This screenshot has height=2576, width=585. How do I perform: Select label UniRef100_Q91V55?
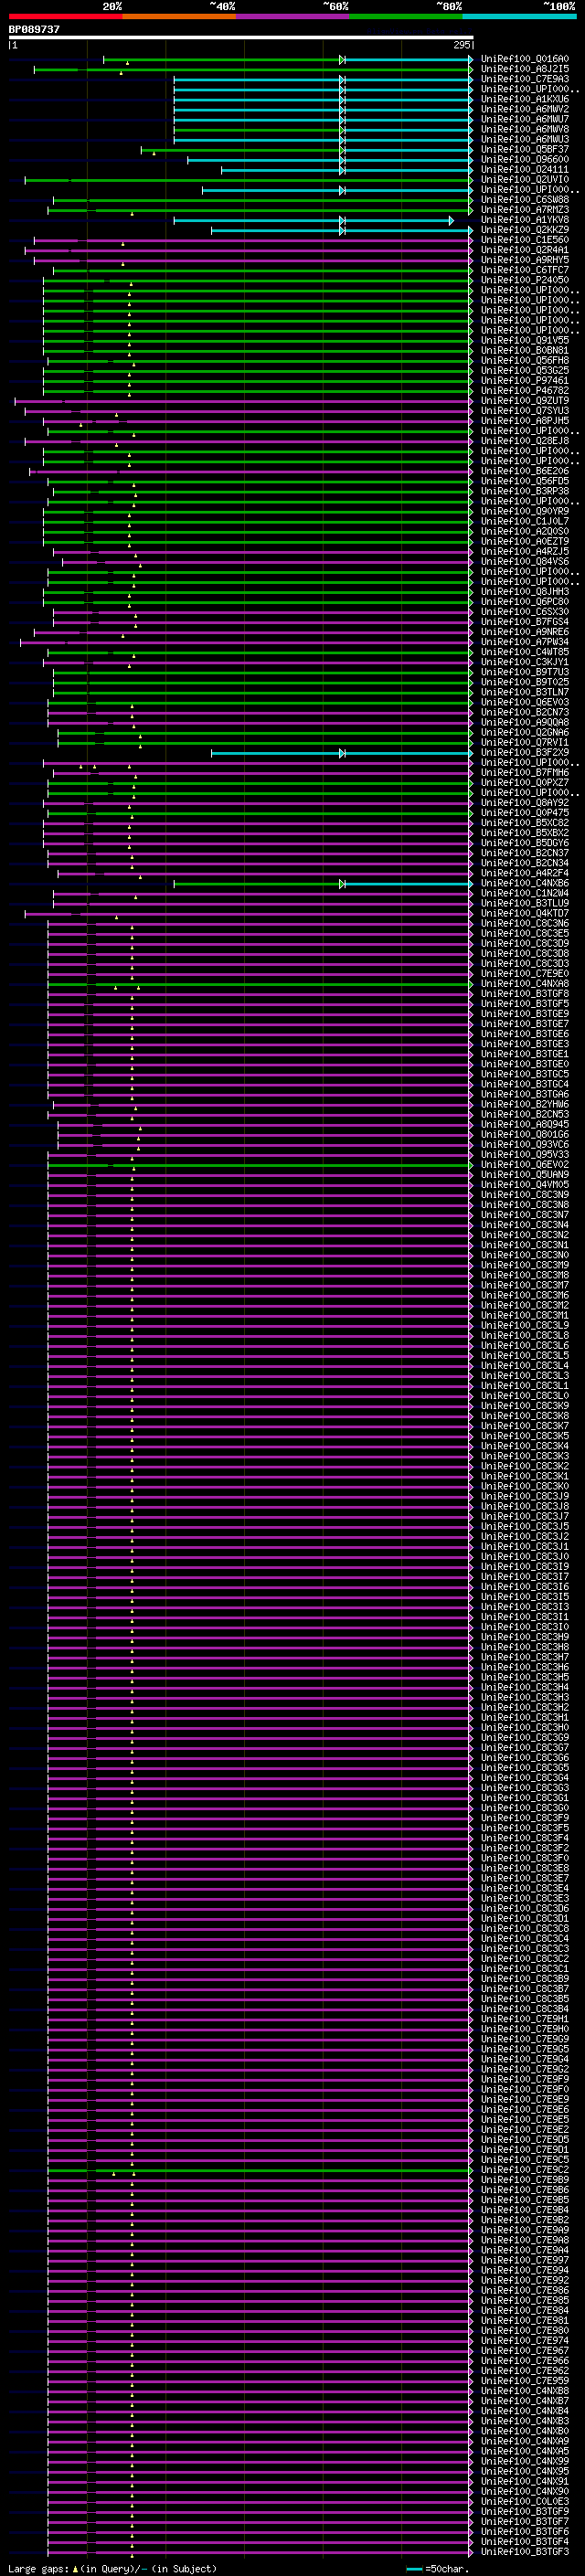pyautogui.click(x=525, y=341)
